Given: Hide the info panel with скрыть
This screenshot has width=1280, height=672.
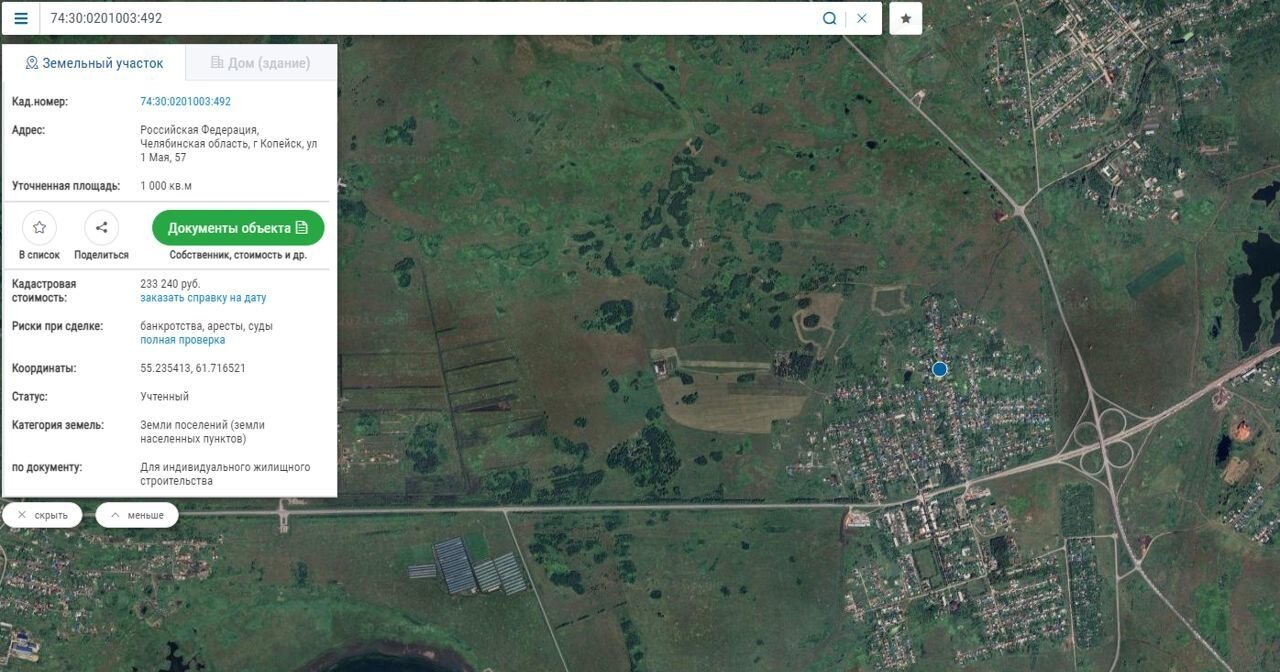Looking at the screenshot, I should pyautogui.click(x=42, y=515).
